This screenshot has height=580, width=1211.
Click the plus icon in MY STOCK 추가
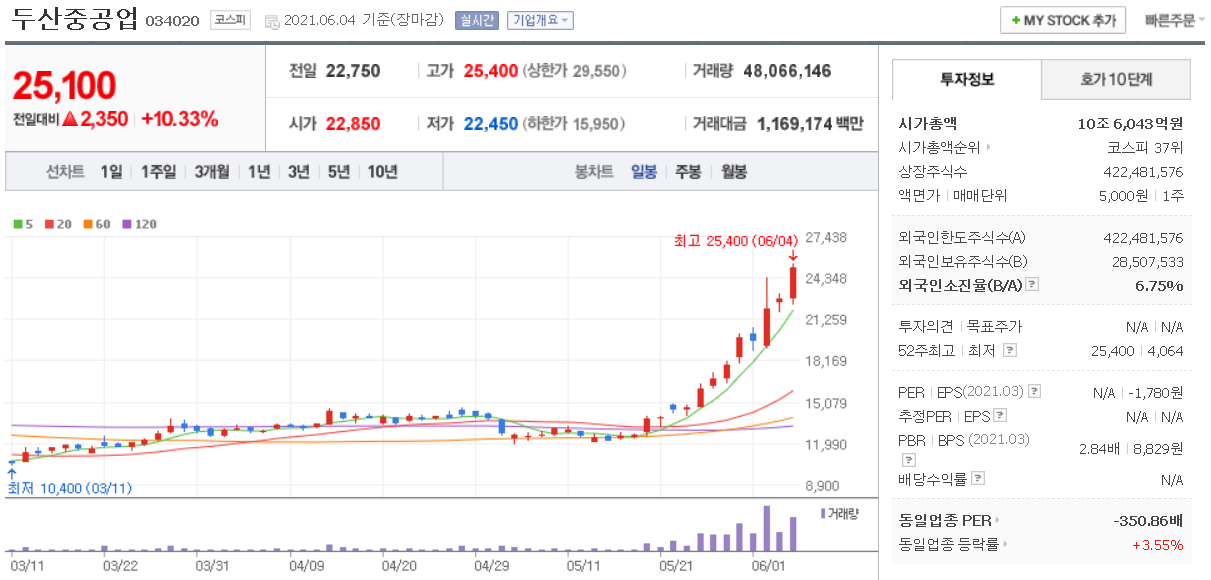click(1016, 21)
